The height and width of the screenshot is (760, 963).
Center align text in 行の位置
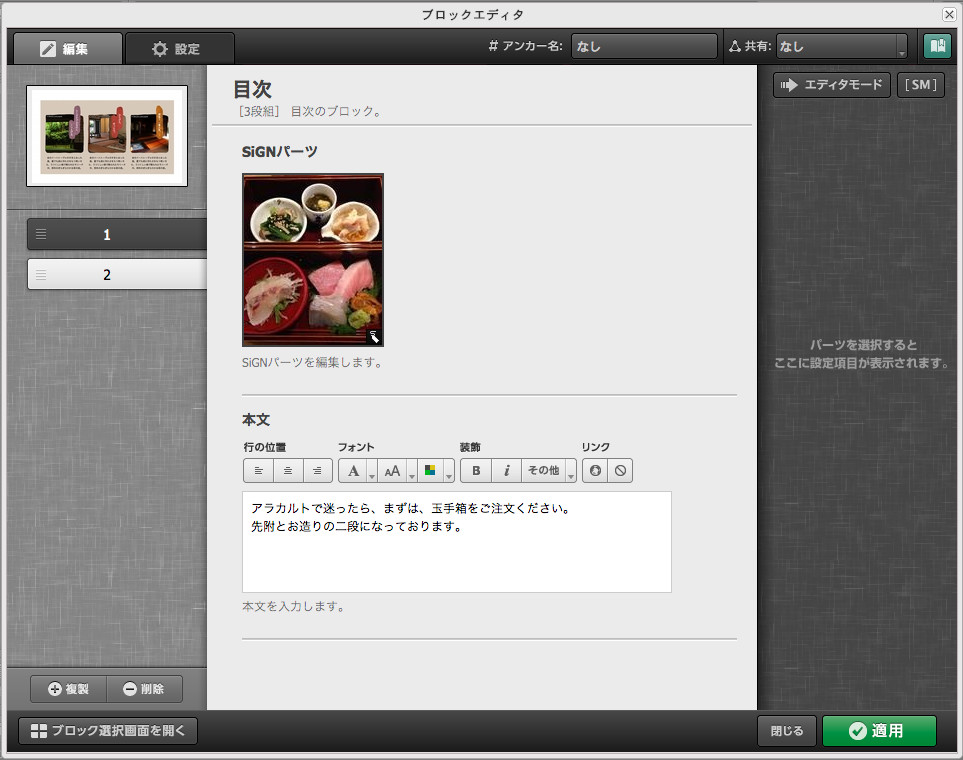pyautogui.click(x=288, y=471)
